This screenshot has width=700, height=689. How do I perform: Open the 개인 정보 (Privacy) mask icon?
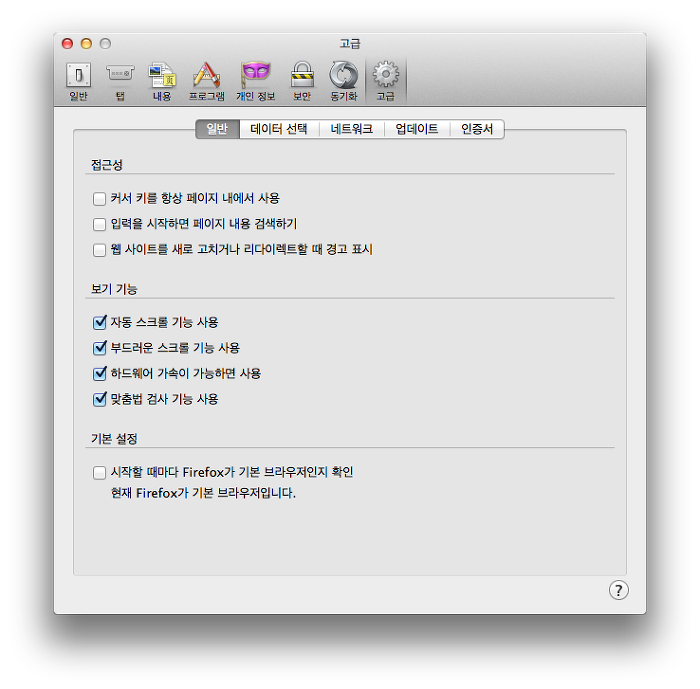click(256, 74)
